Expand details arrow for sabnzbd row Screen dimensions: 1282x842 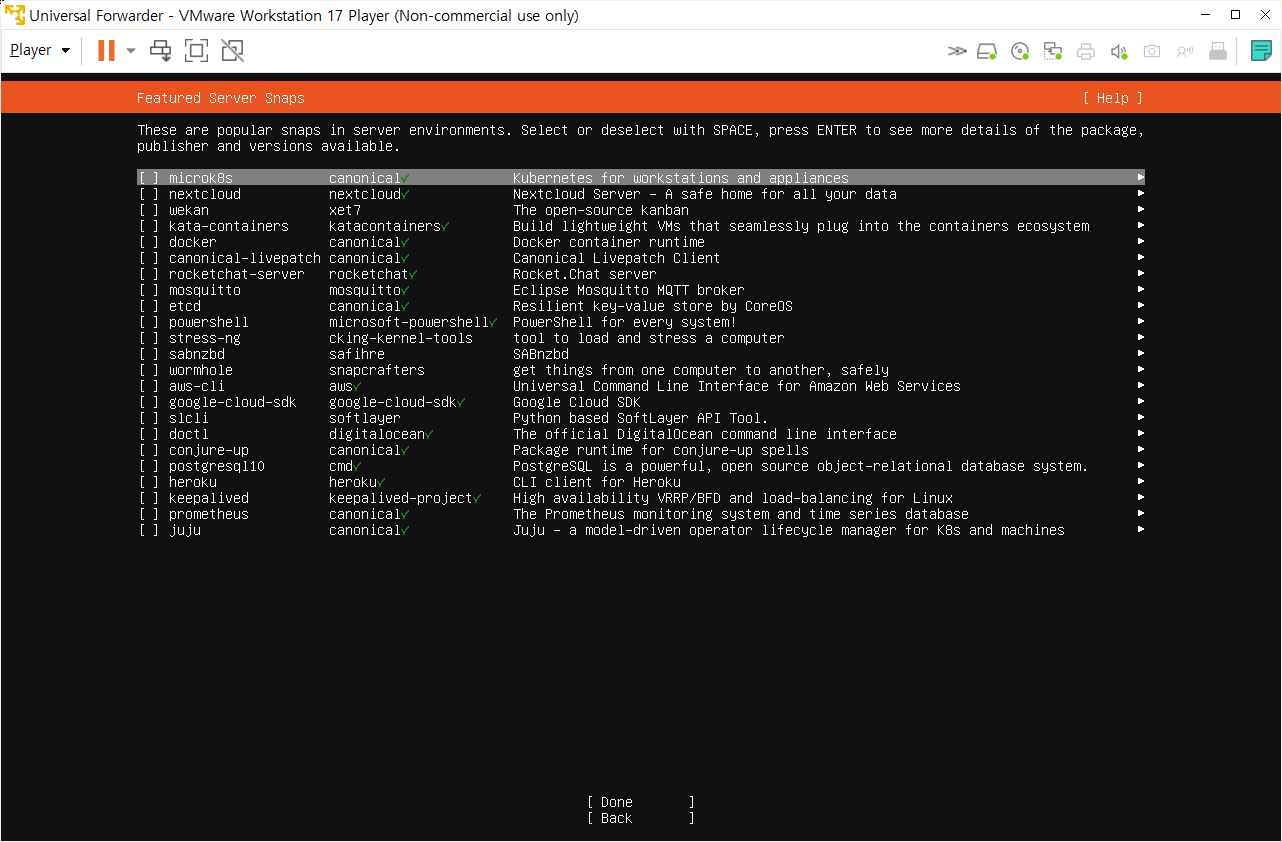click(1141, 354)
